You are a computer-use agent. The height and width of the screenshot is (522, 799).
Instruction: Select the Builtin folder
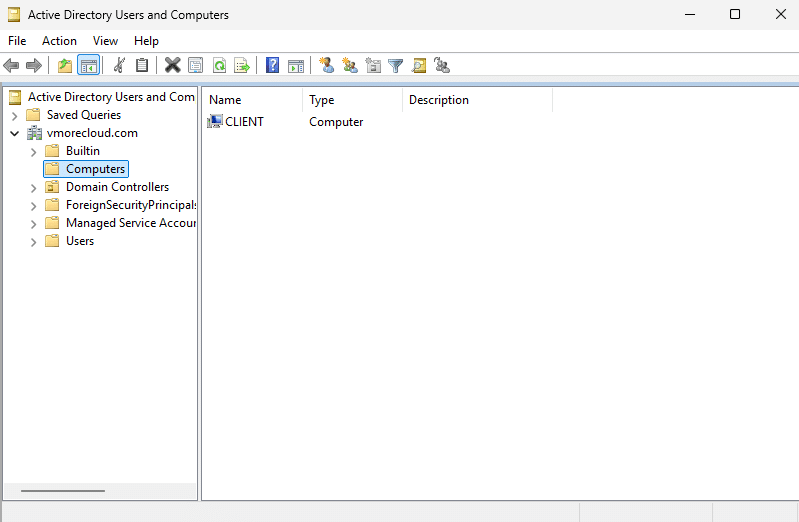[83, 151]
